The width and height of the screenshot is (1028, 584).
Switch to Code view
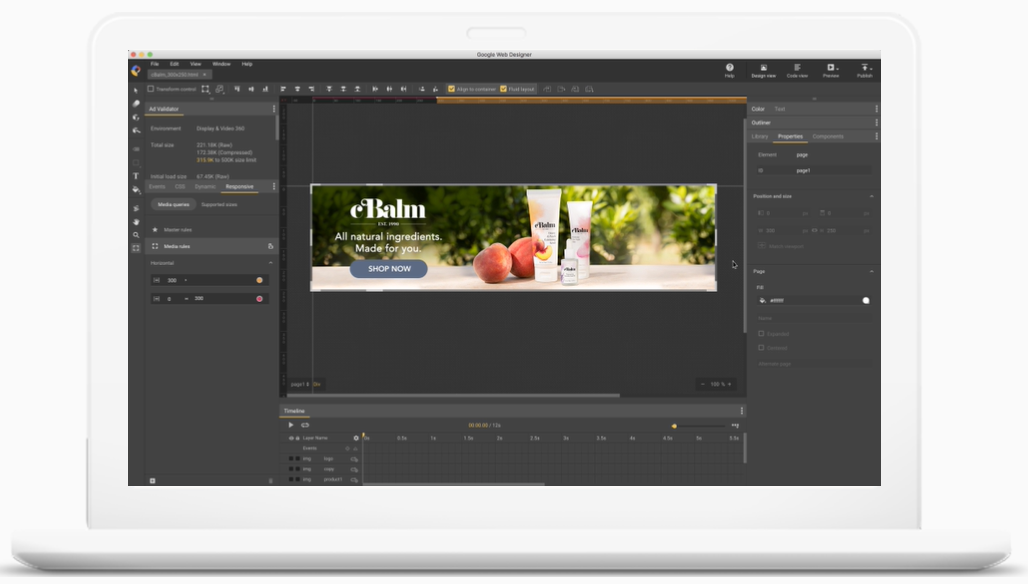[x=797, y=70]
